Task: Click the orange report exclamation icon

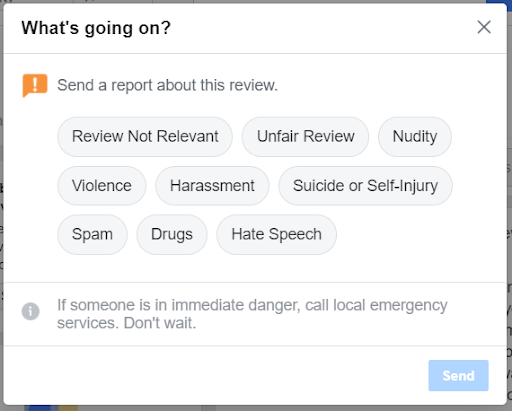Action: point(35,85)
